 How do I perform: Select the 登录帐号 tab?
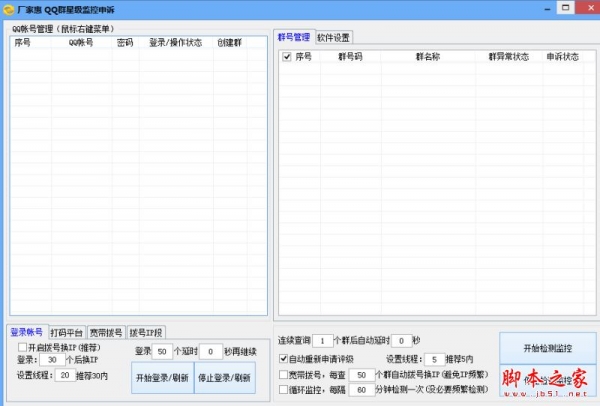[27, 332]
